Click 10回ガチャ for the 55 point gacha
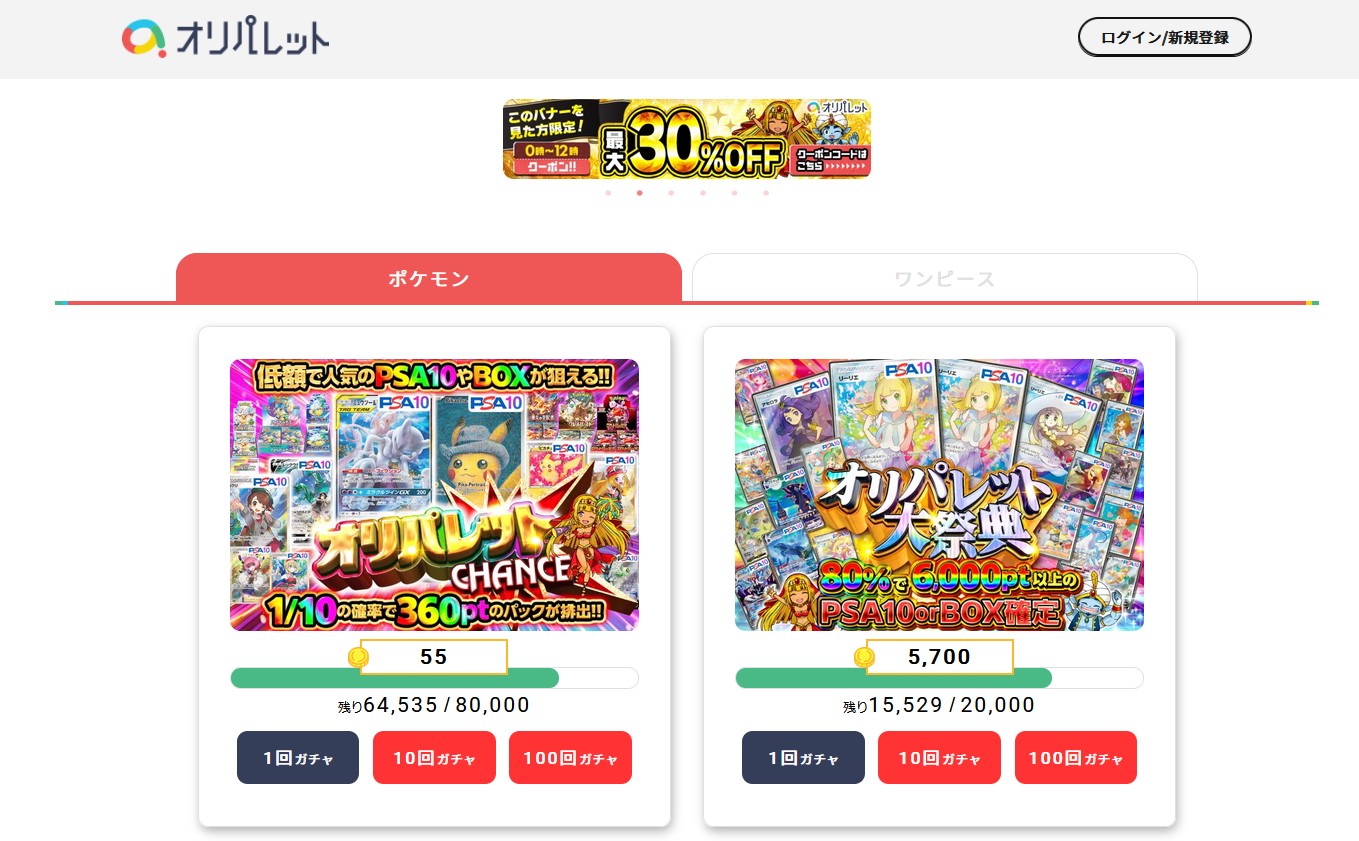 point(434,758)
